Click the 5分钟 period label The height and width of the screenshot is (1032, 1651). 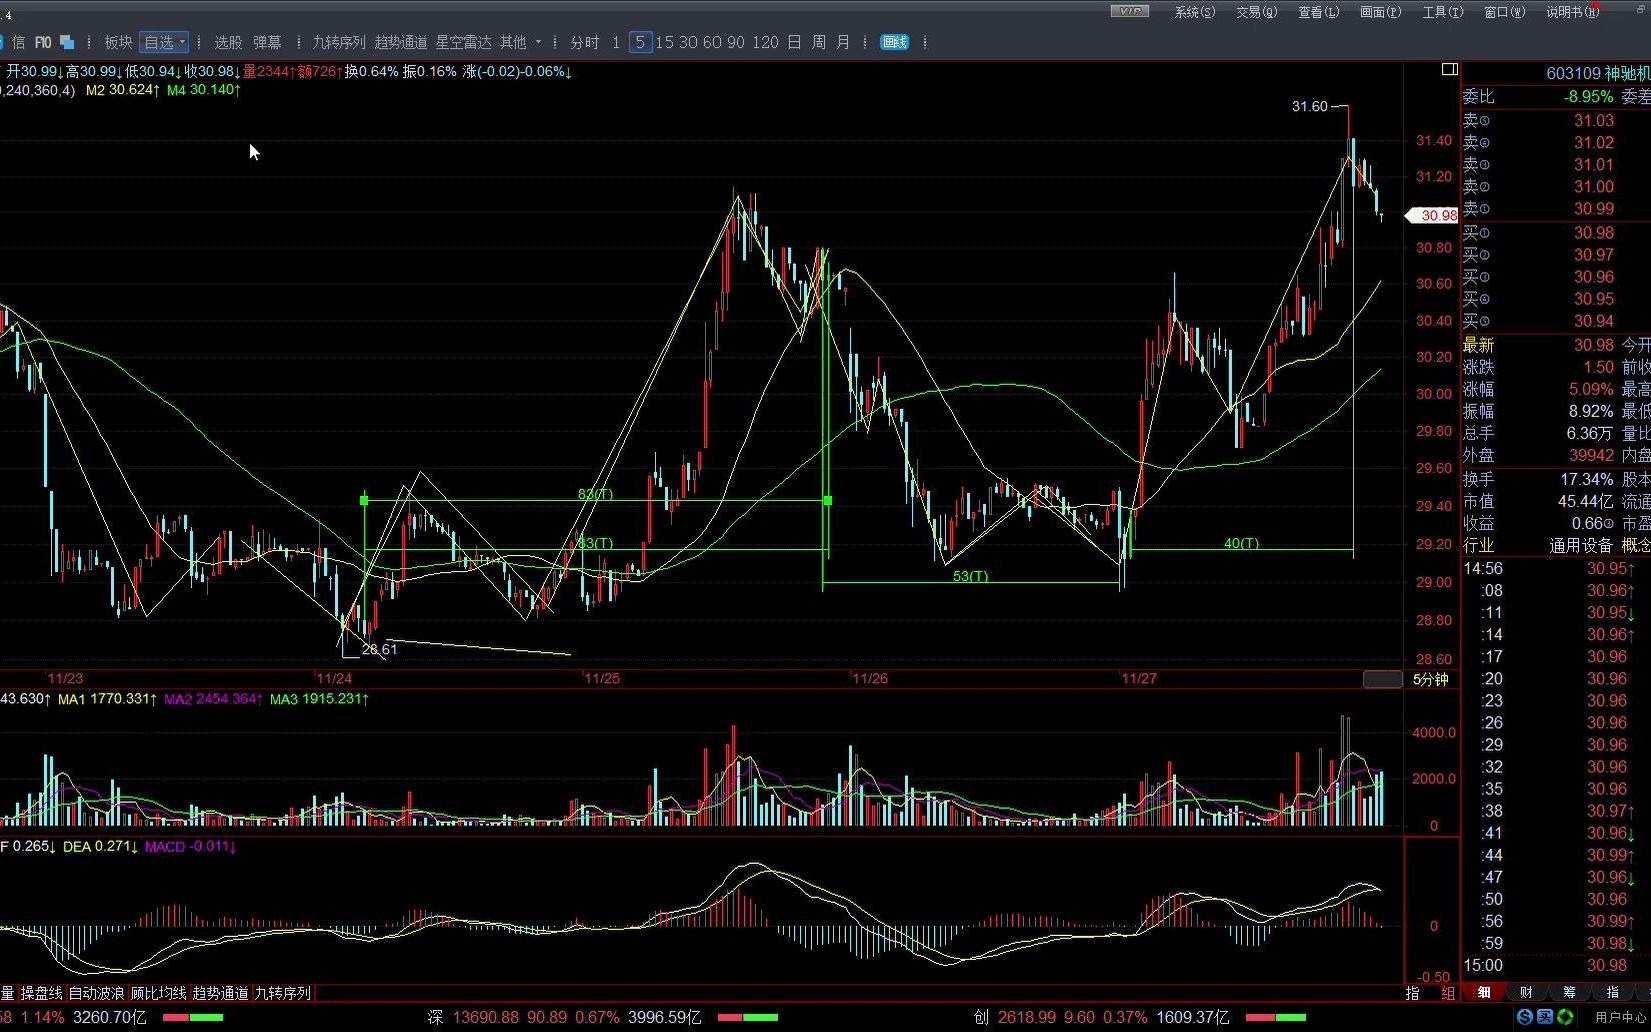(1430, 679)
